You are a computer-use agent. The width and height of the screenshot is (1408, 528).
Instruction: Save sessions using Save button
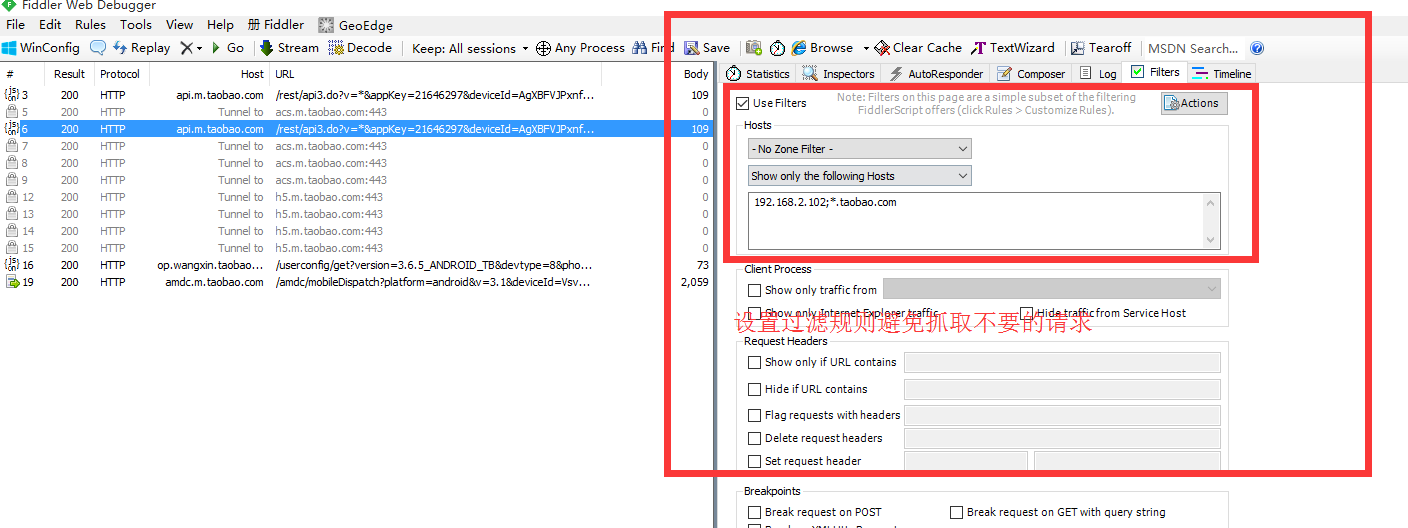pyautogui.click(x=707, y=48)
